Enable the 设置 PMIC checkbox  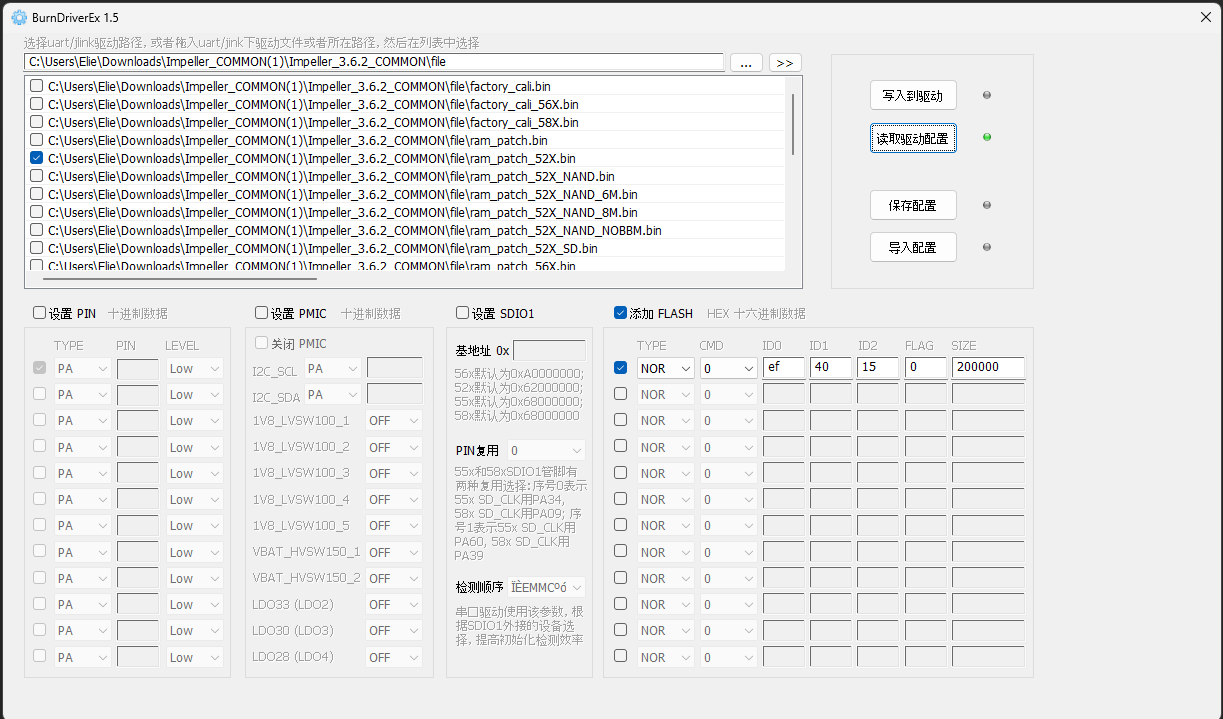pyautogui.click(x=262, y=313)
